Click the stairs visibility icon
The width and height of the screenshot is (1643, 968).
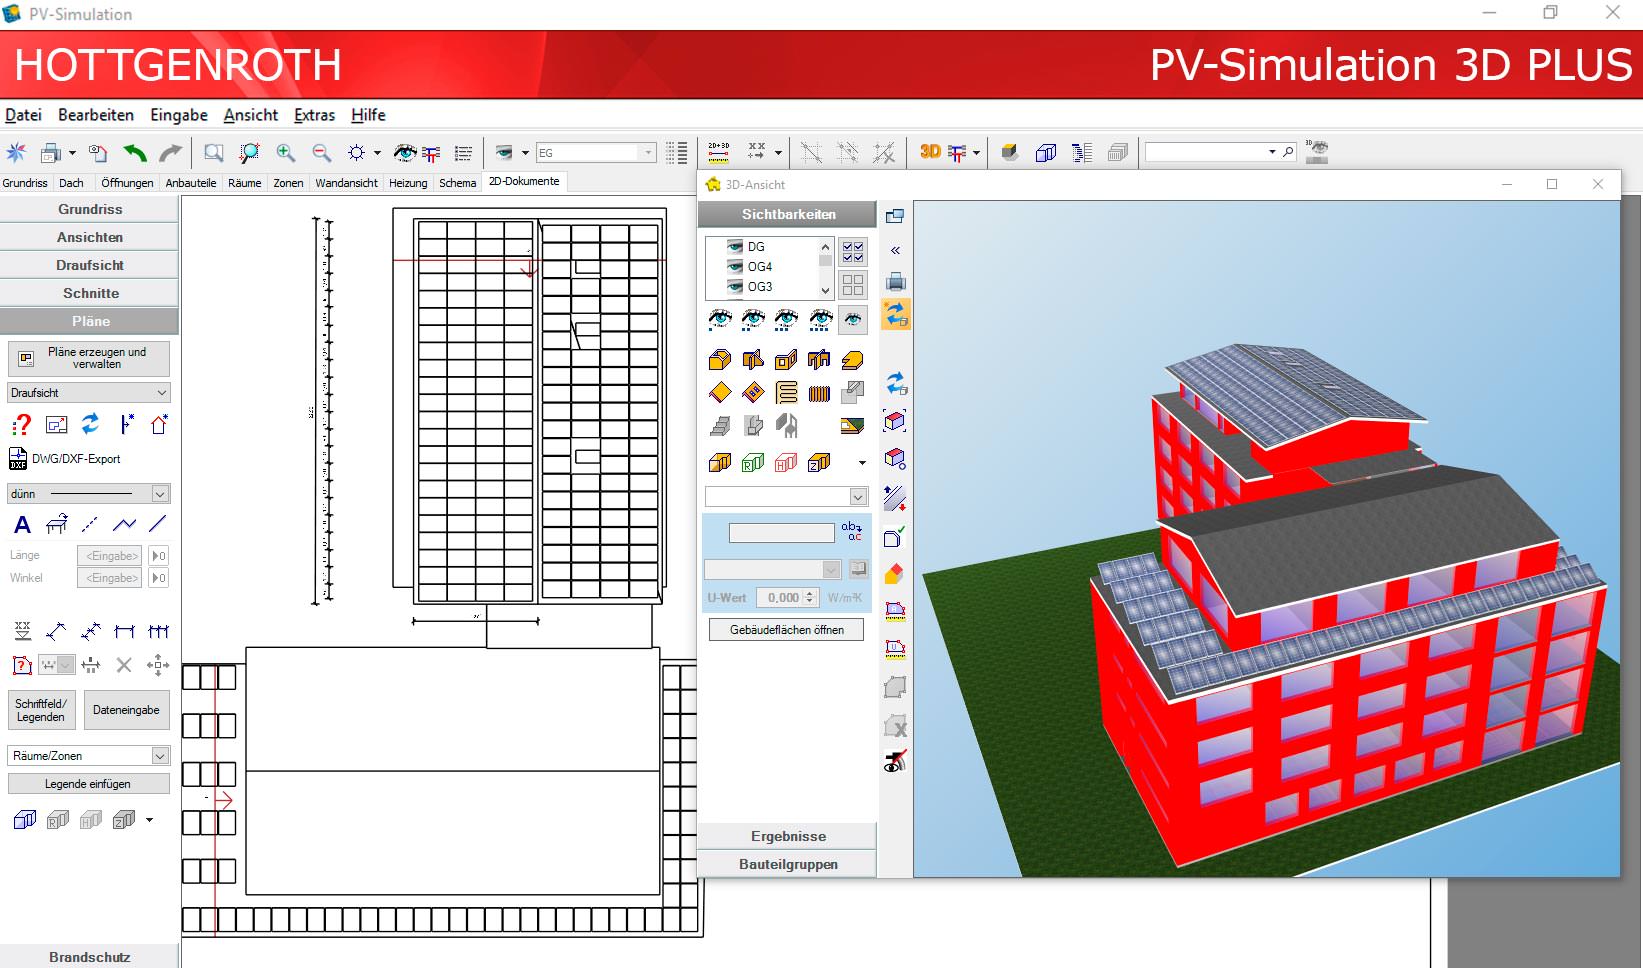[719, 426]
